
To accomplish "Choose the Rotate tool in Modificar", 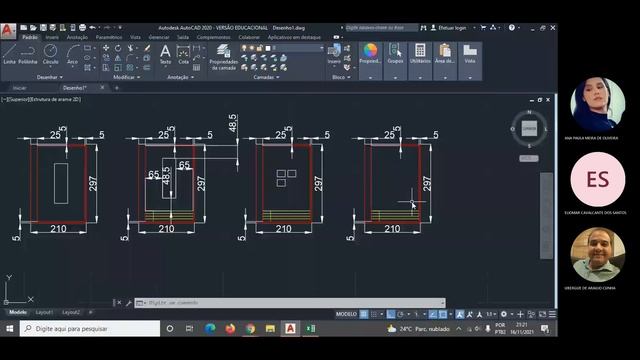I will point(118,48).
